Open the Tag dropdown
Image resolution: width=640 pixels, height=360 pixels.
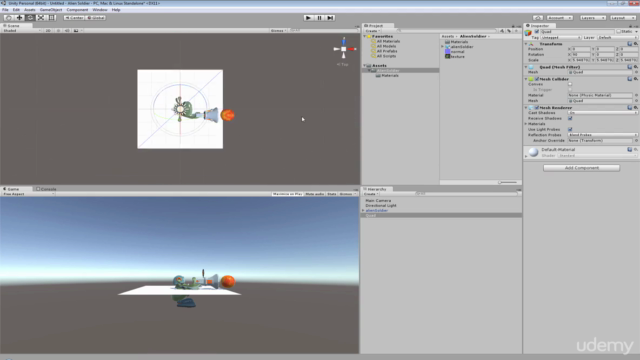[561, 38]
